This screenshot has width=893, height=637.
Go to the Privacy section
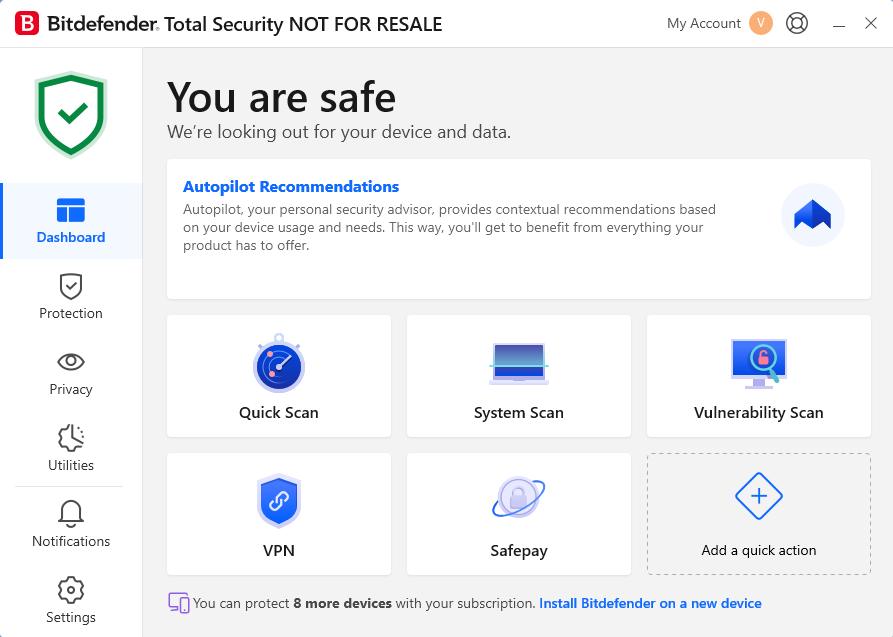[x=71, y=373]
